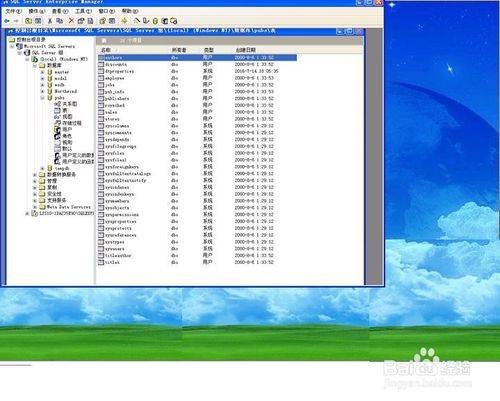
Task: Expand the master database node
Action: point(42,72)
